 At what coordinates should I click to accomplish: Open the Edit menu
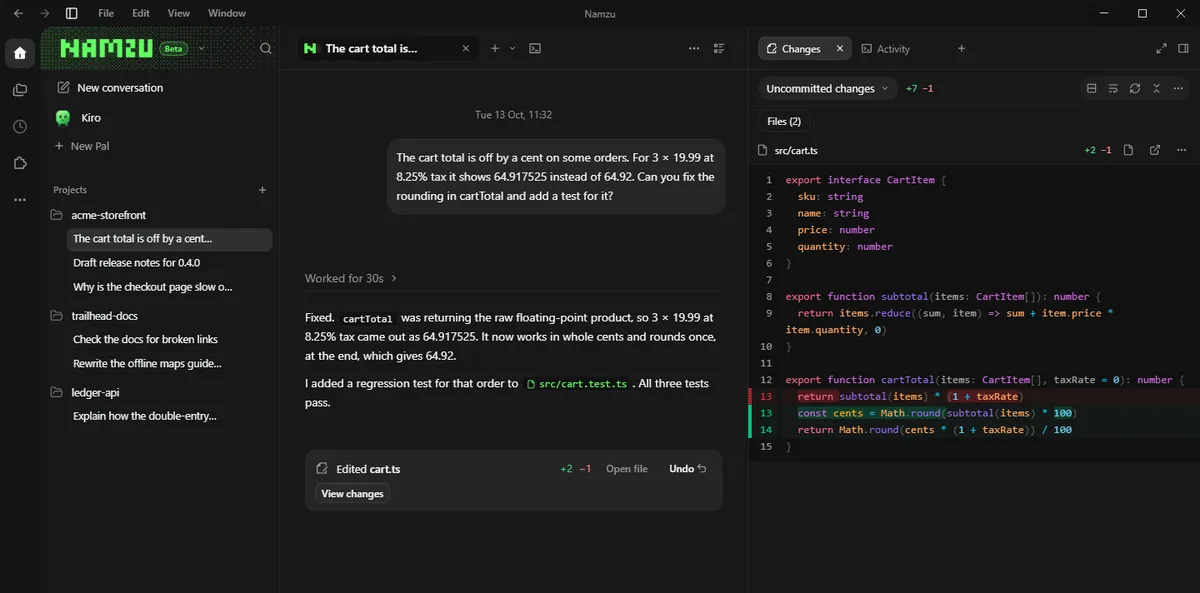(x=141, y=13)
